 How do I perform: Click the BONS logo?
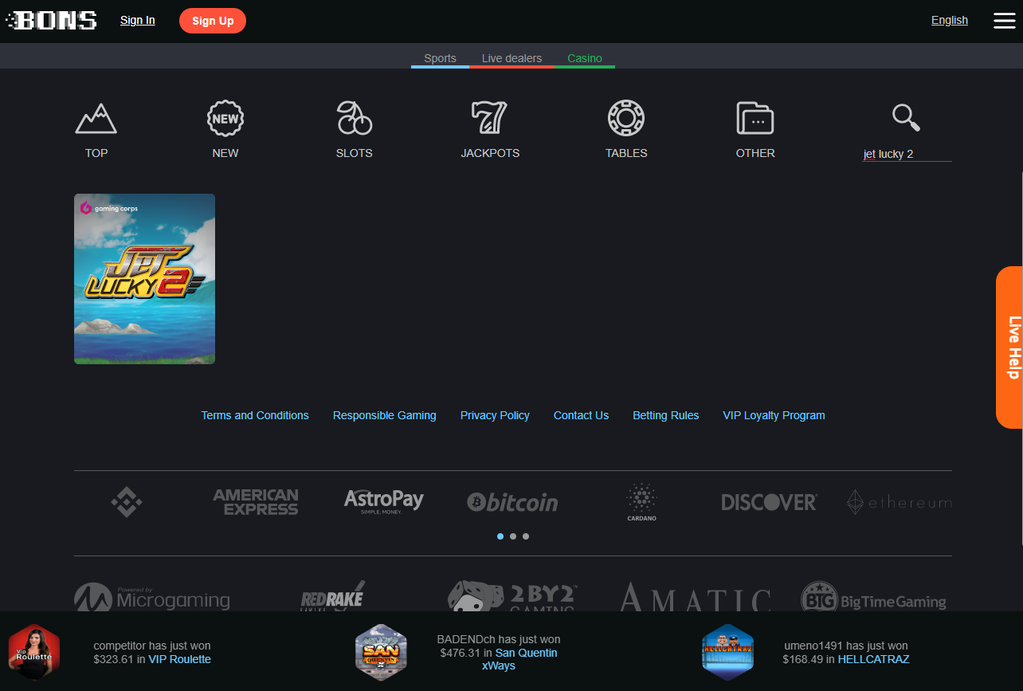(x=52, y=20)
